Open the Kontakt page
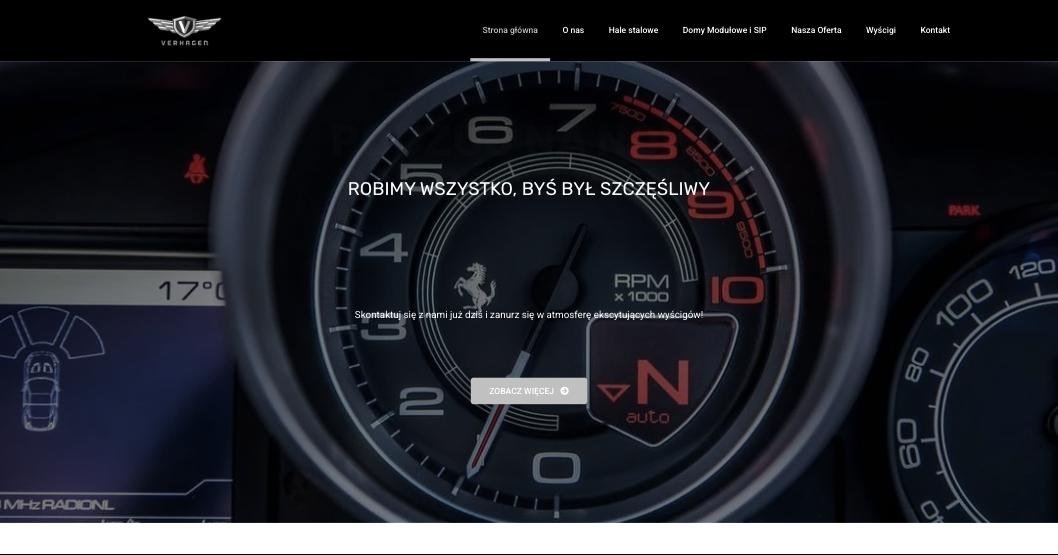The width and height of the screenshot is (1058, 555). click(x=935, y=30)
